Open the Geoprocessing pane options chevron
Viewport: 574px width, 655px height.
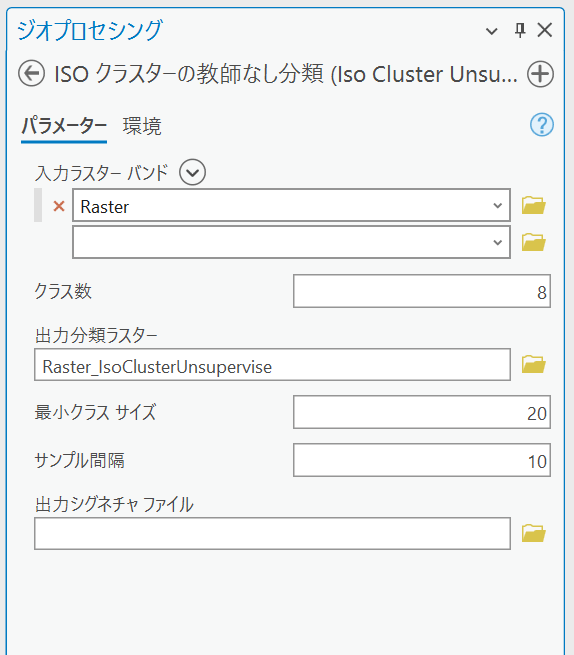pos(492,31)
